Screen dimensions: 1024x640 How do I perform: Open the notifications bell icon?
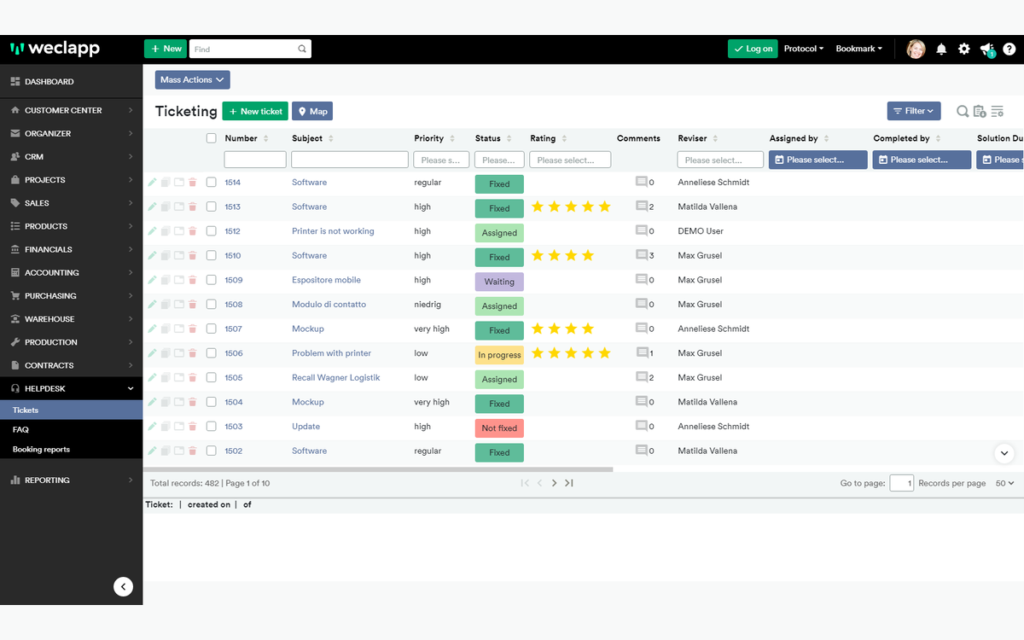pos(941,49)
